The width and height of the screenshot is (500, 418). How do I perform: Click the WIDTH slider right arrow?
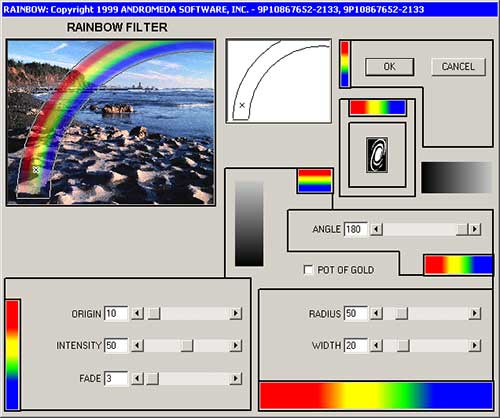[475, 345]
